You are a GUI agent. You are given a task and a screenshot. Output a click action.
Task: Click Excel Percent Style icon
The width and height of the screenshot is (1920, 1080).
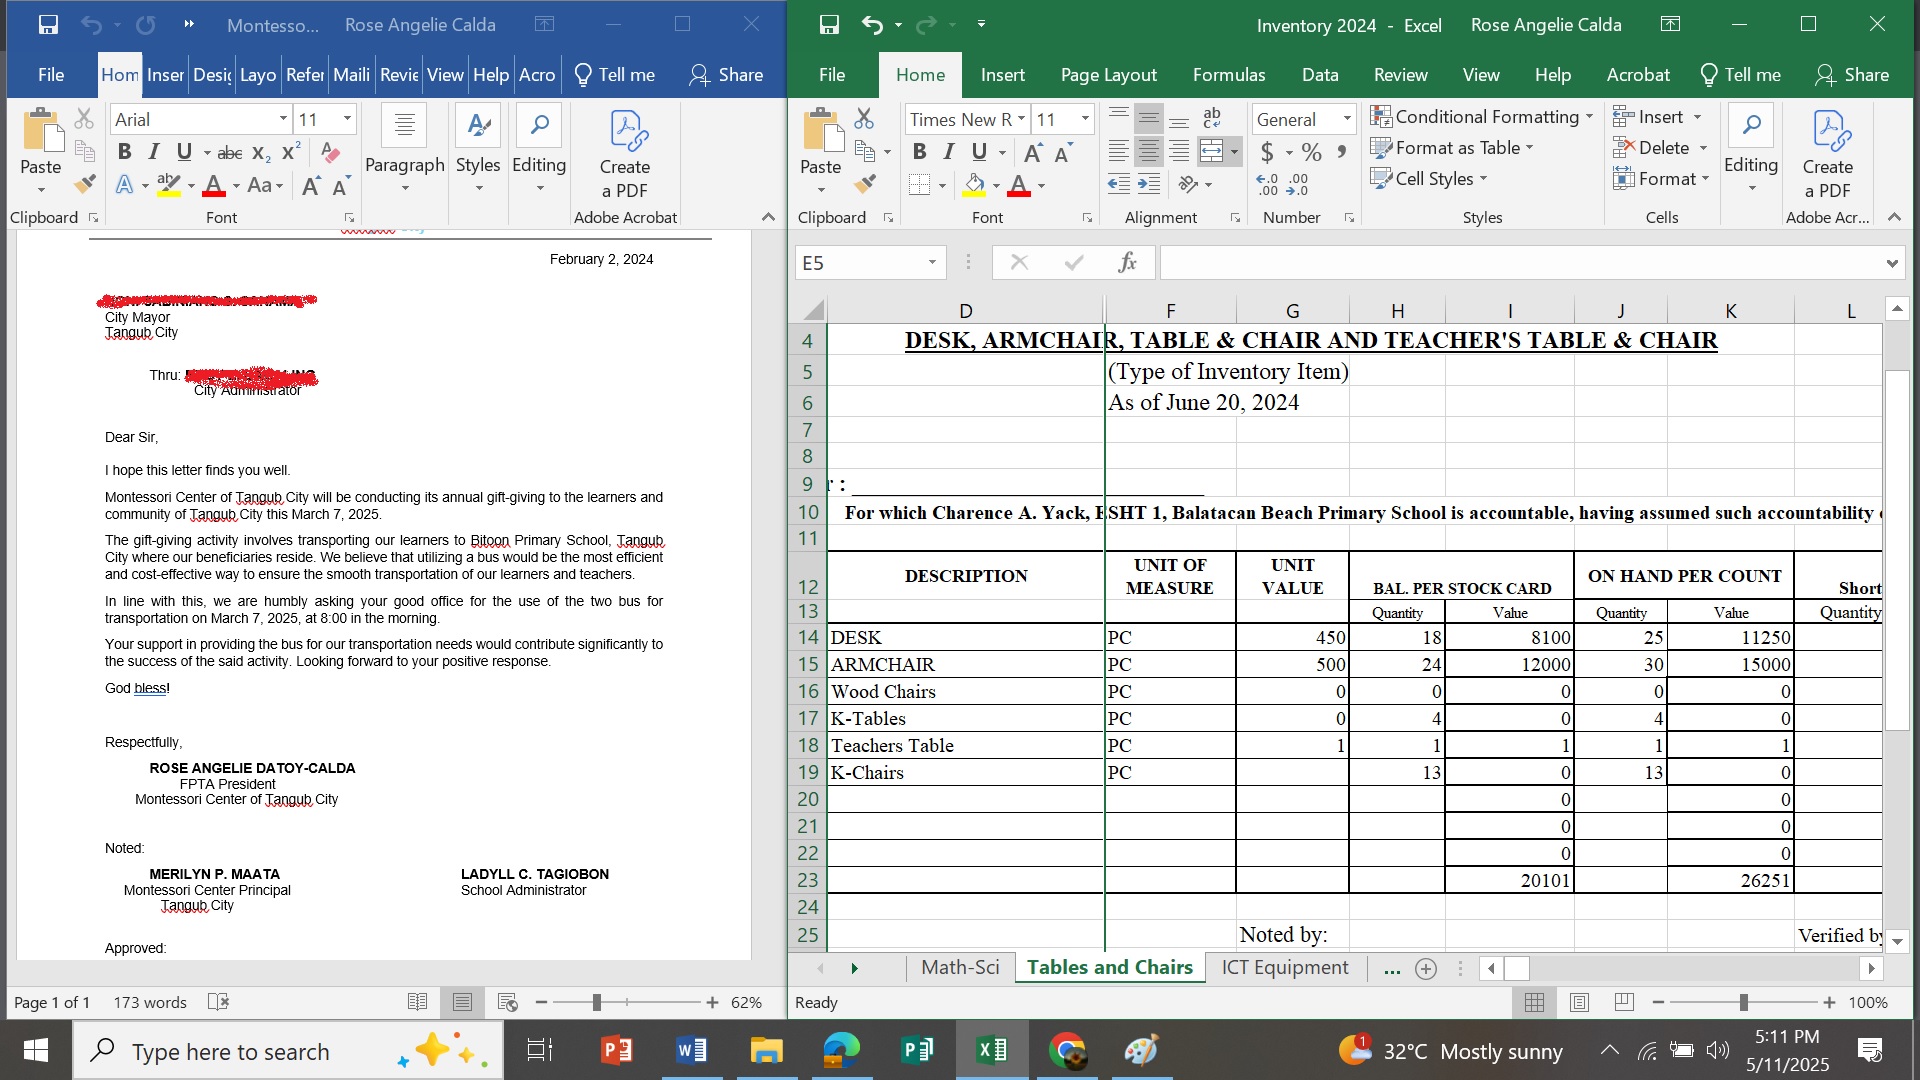1312,152
